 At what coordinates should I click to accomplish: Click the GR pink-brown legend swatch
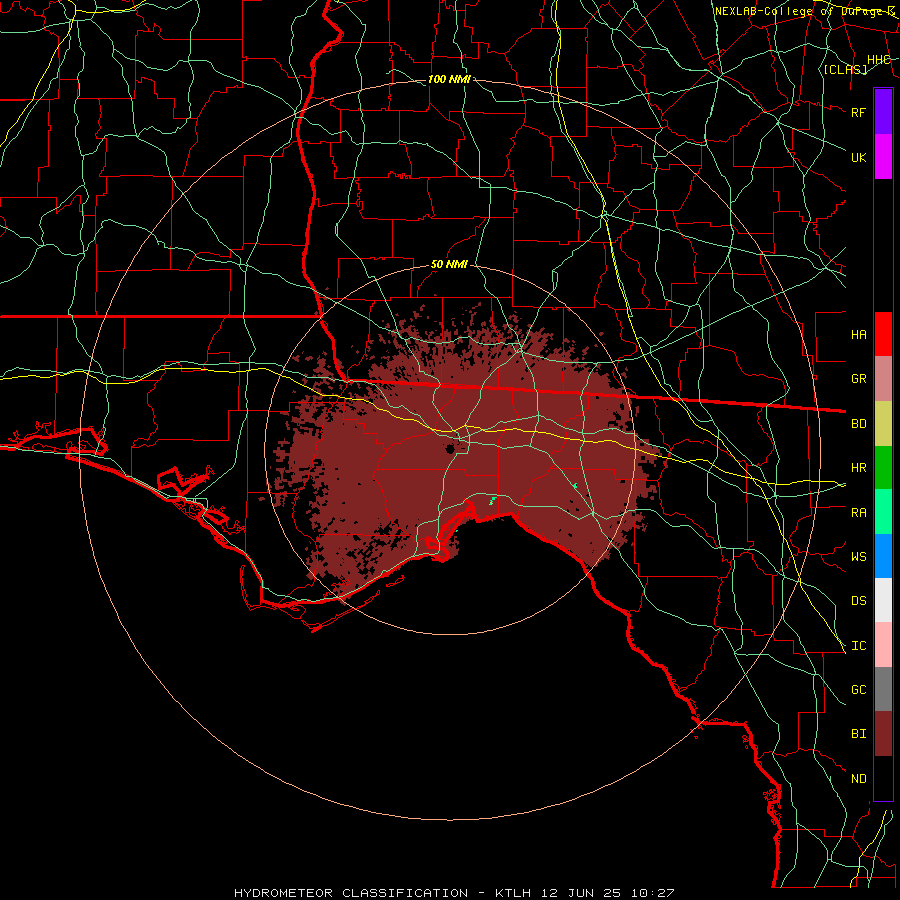point(883,379)
